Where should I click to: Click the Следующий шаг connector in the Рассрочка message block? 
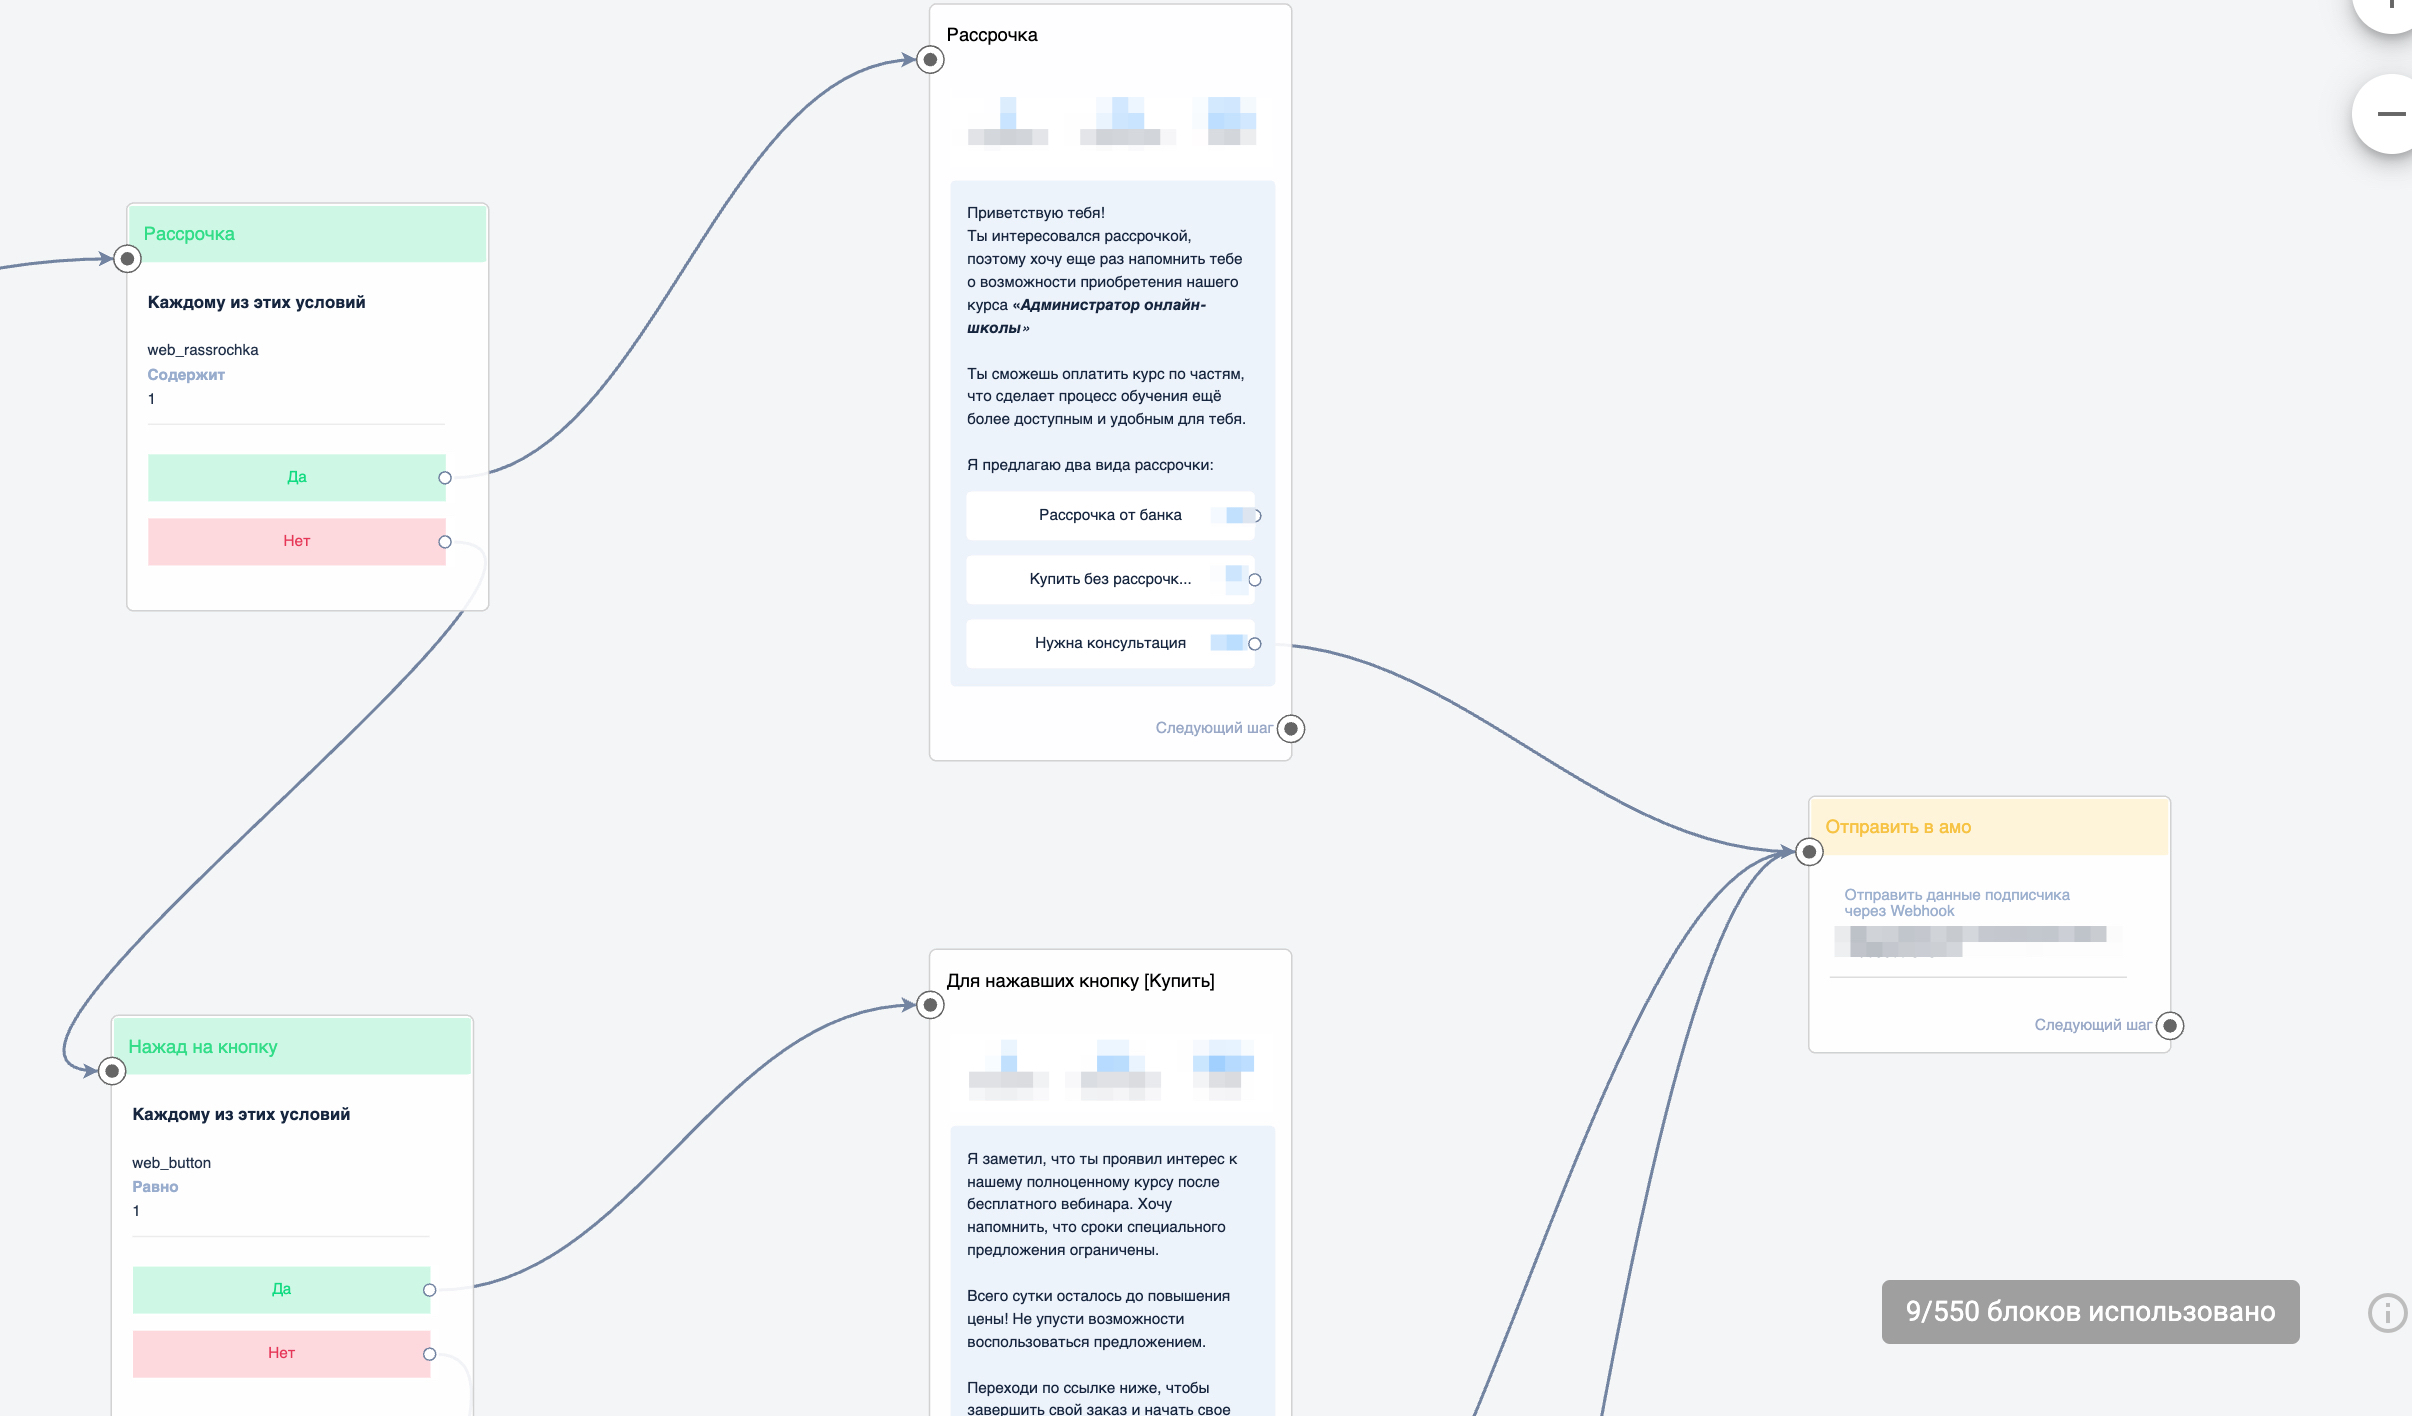pos(1291,729)
